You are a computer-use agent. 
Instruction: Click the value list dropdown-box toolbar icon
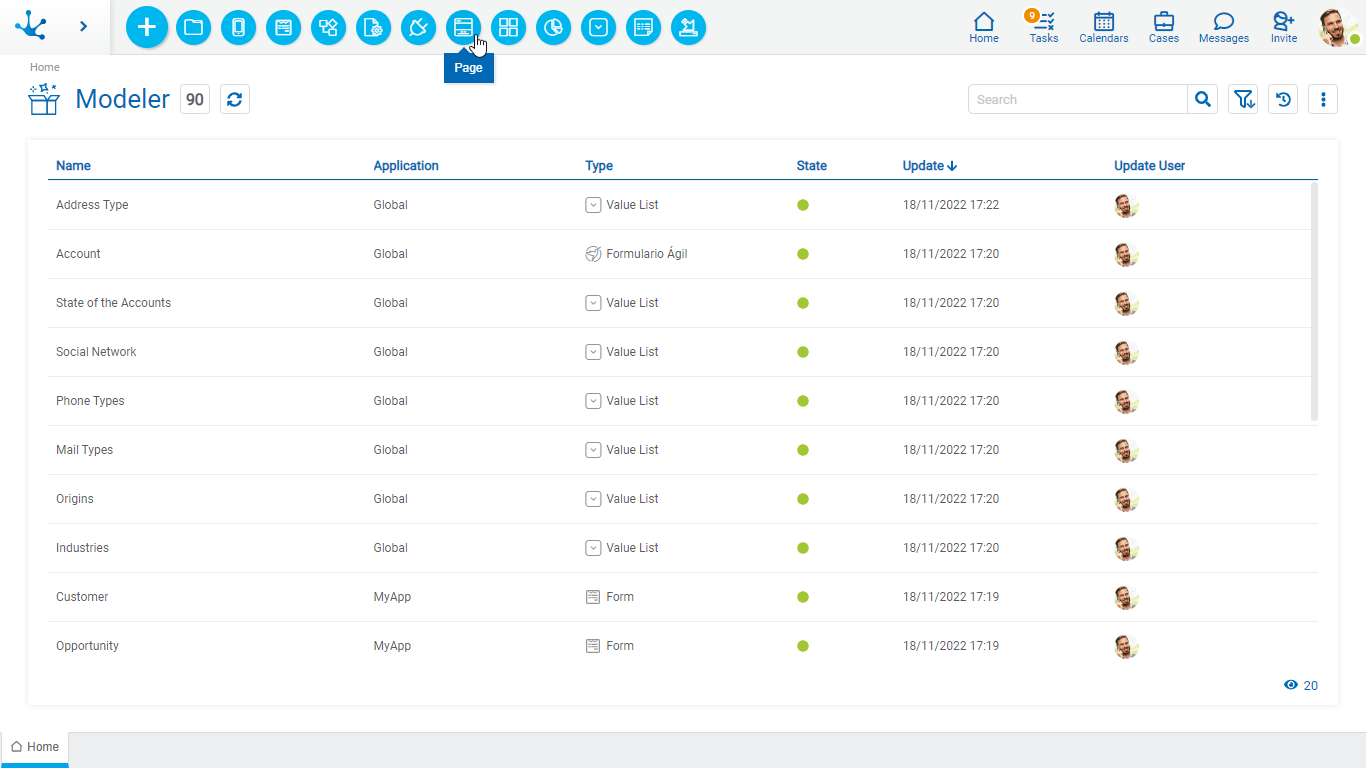point(598,27)
